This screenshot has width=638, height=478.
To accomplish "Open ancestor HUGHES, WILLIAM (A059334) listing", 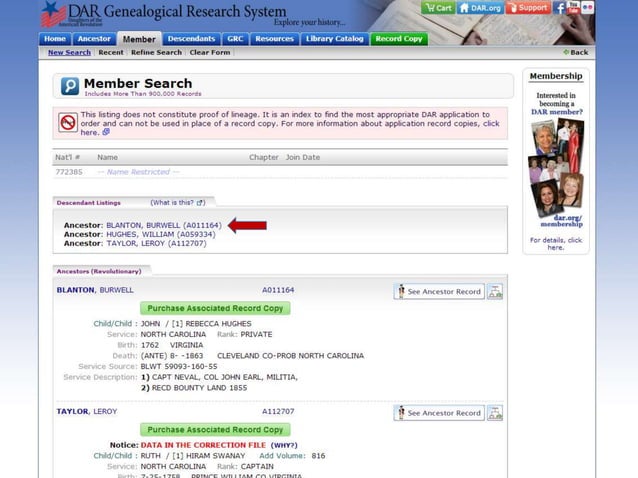I will 161,234.
